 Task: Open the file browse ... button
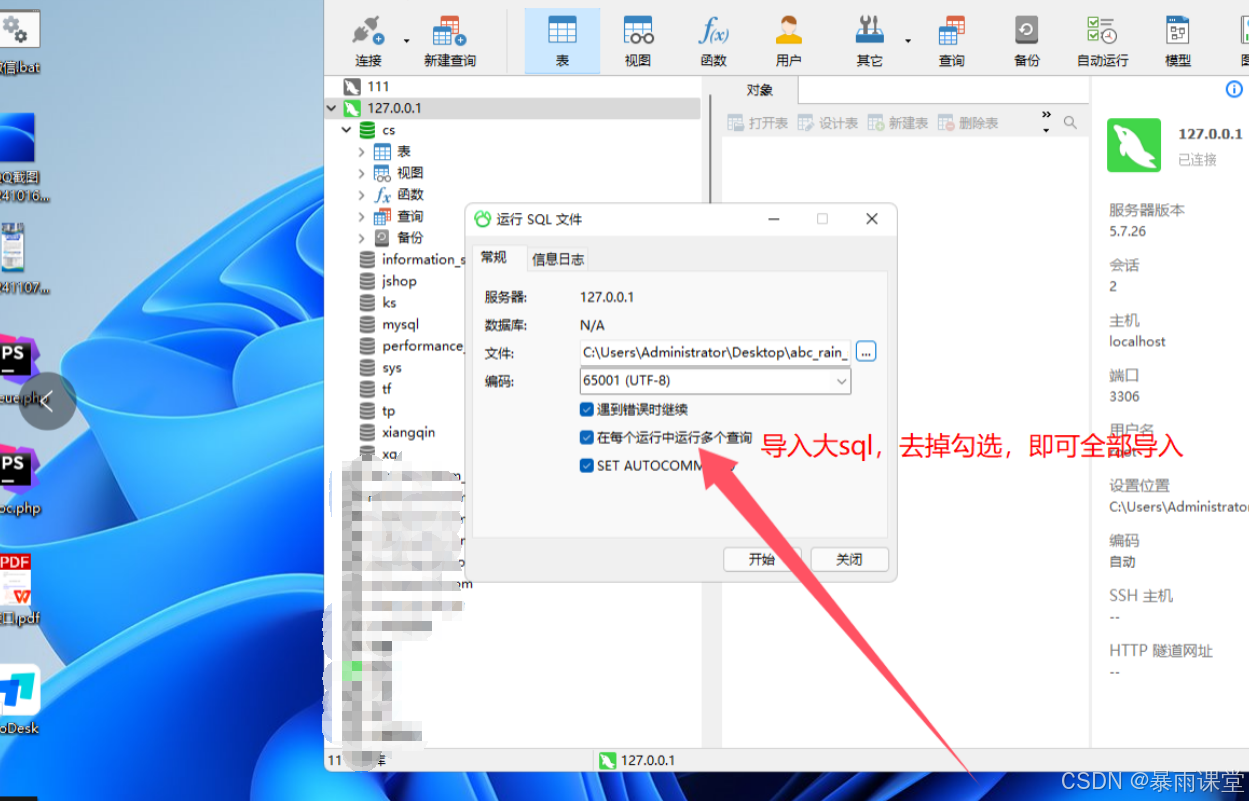[866, 352]
